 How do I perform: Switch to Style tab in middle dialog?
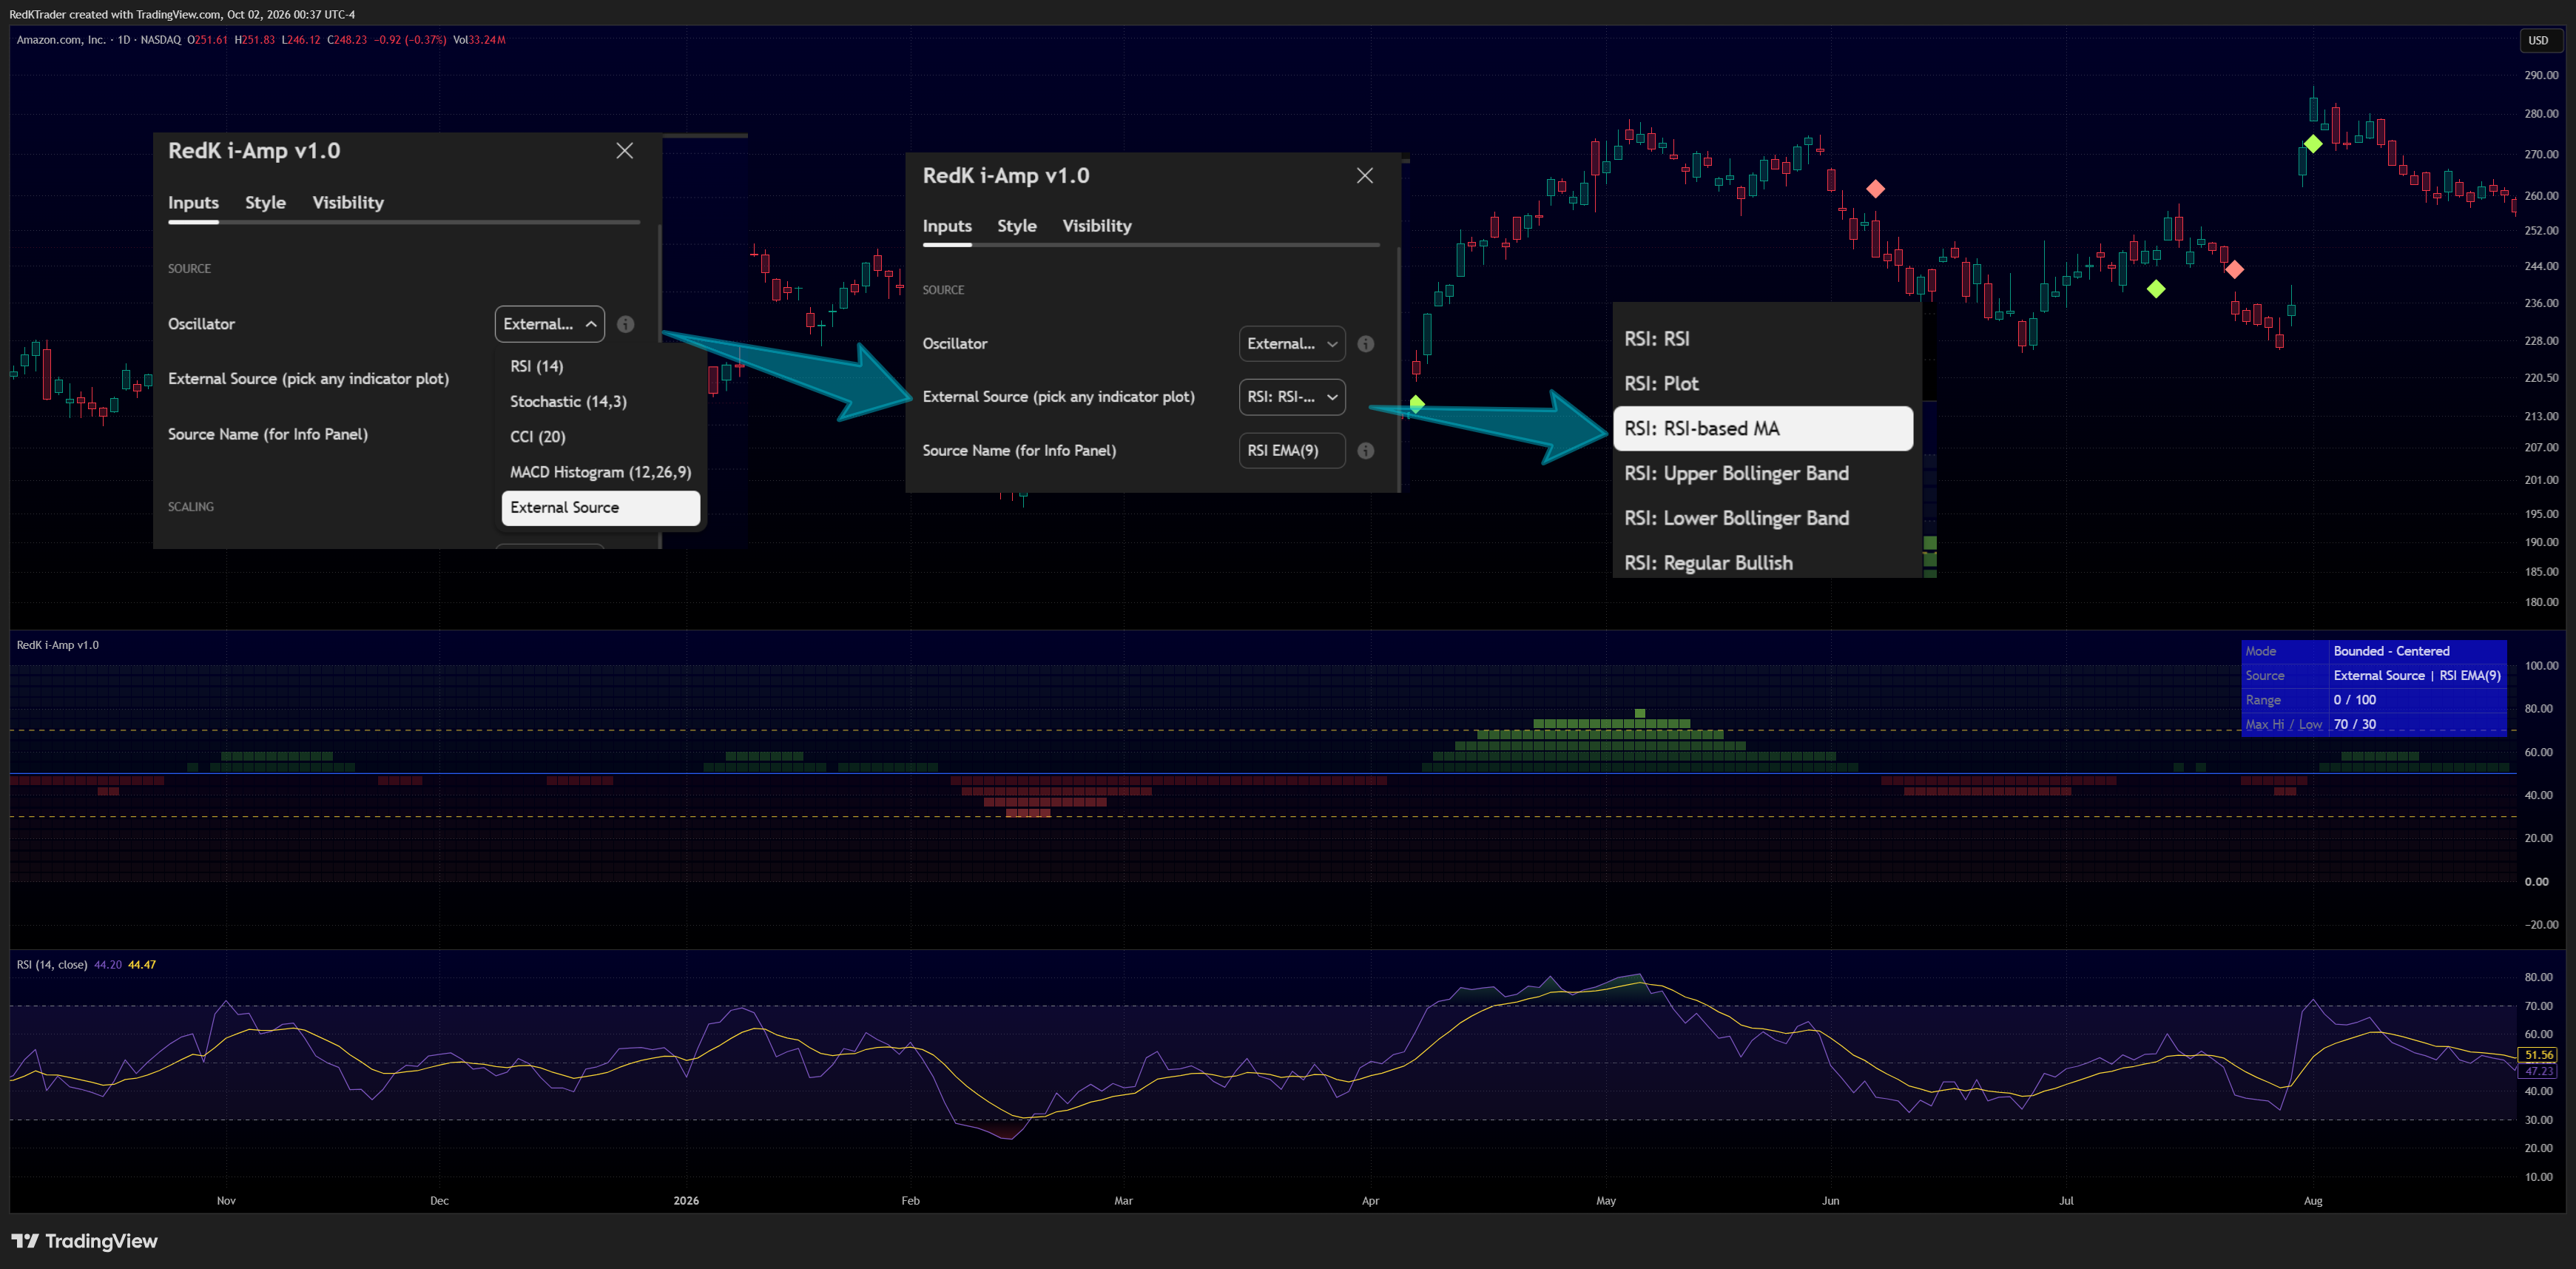tap(1016, 227)
